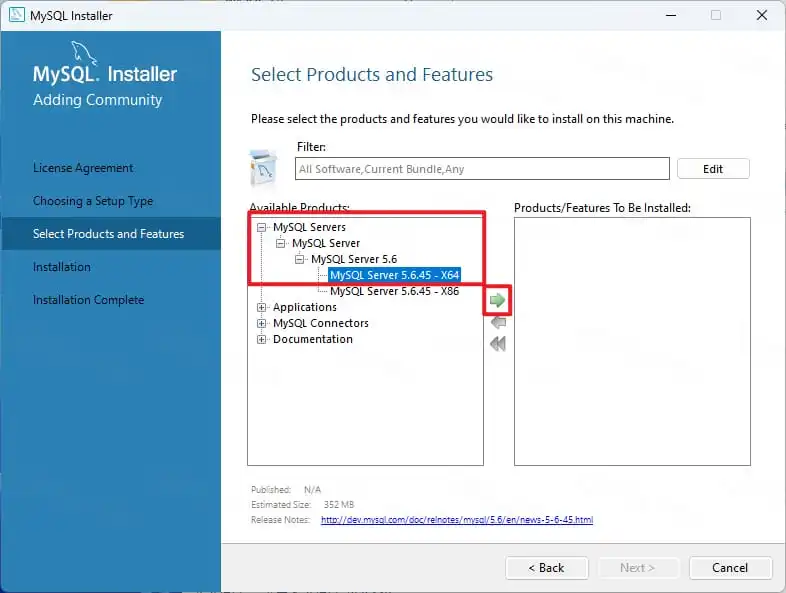786x593 pixels.
Task: Select the MySQL Servers tree label
Action: click(309, 227)
